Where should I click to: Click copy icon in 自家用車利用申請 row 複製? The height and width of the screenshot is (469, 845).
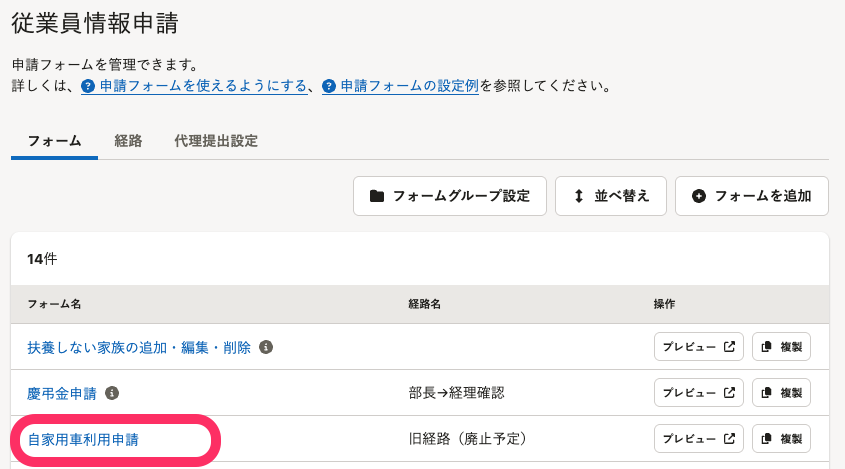click(766, 439)
